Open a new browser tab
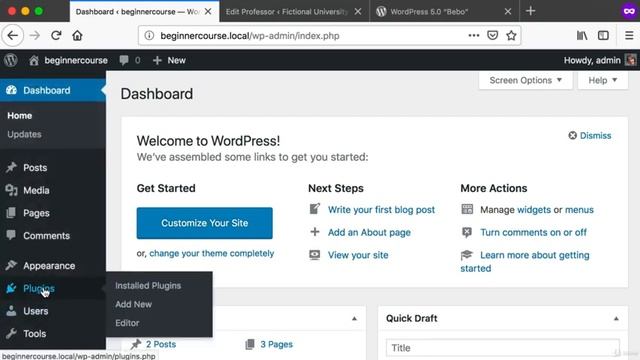Viewport: 640px width, 360px height. [530, 11]
